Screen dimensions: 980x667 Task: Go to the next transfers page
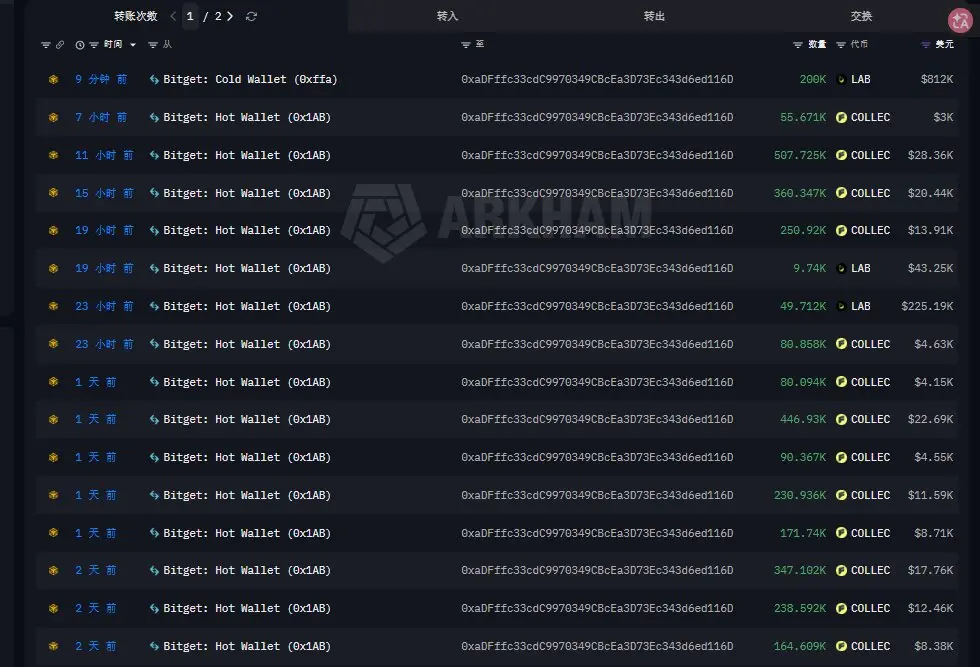[x=230, y=16]
